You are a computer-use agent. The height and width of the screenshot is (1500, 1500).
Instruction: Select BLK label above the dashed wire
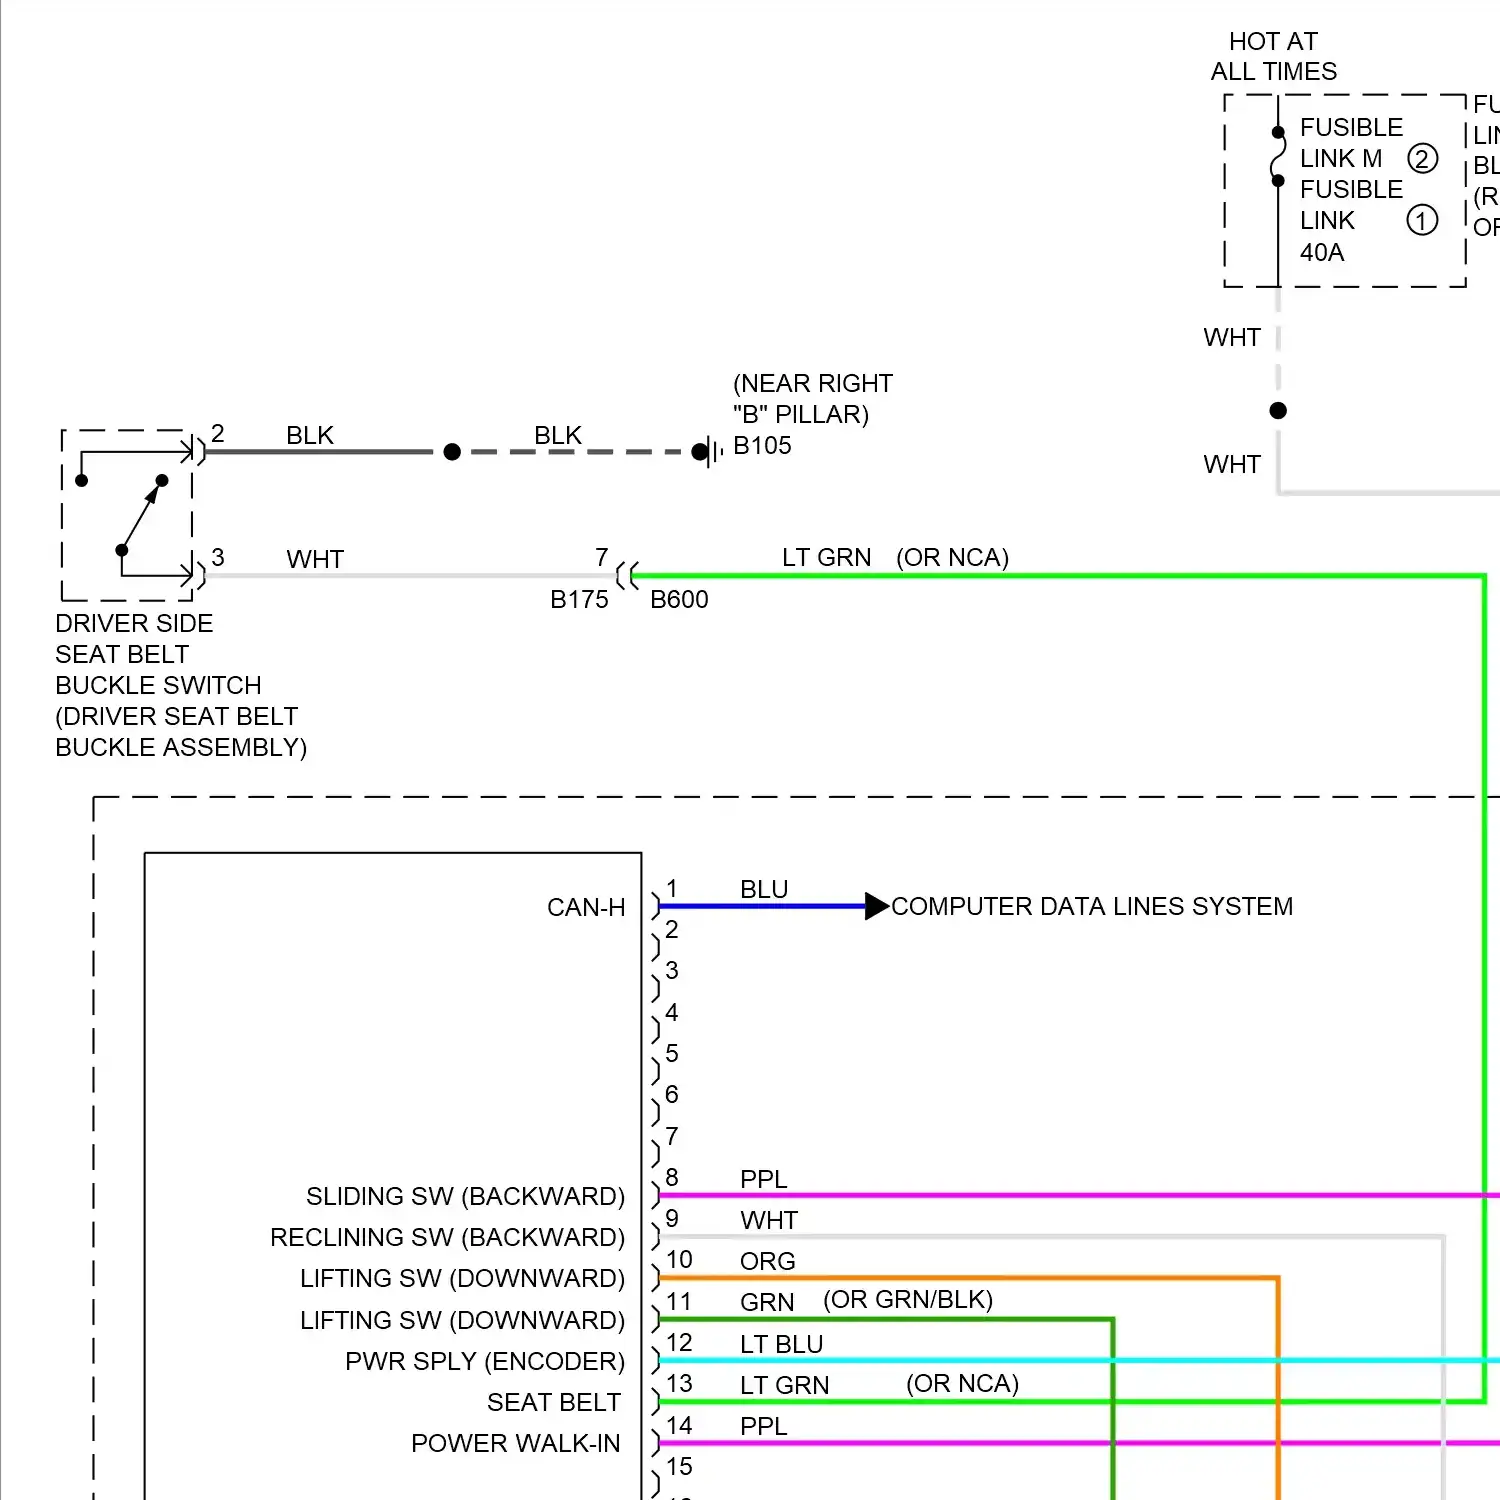tap(557, 436)
